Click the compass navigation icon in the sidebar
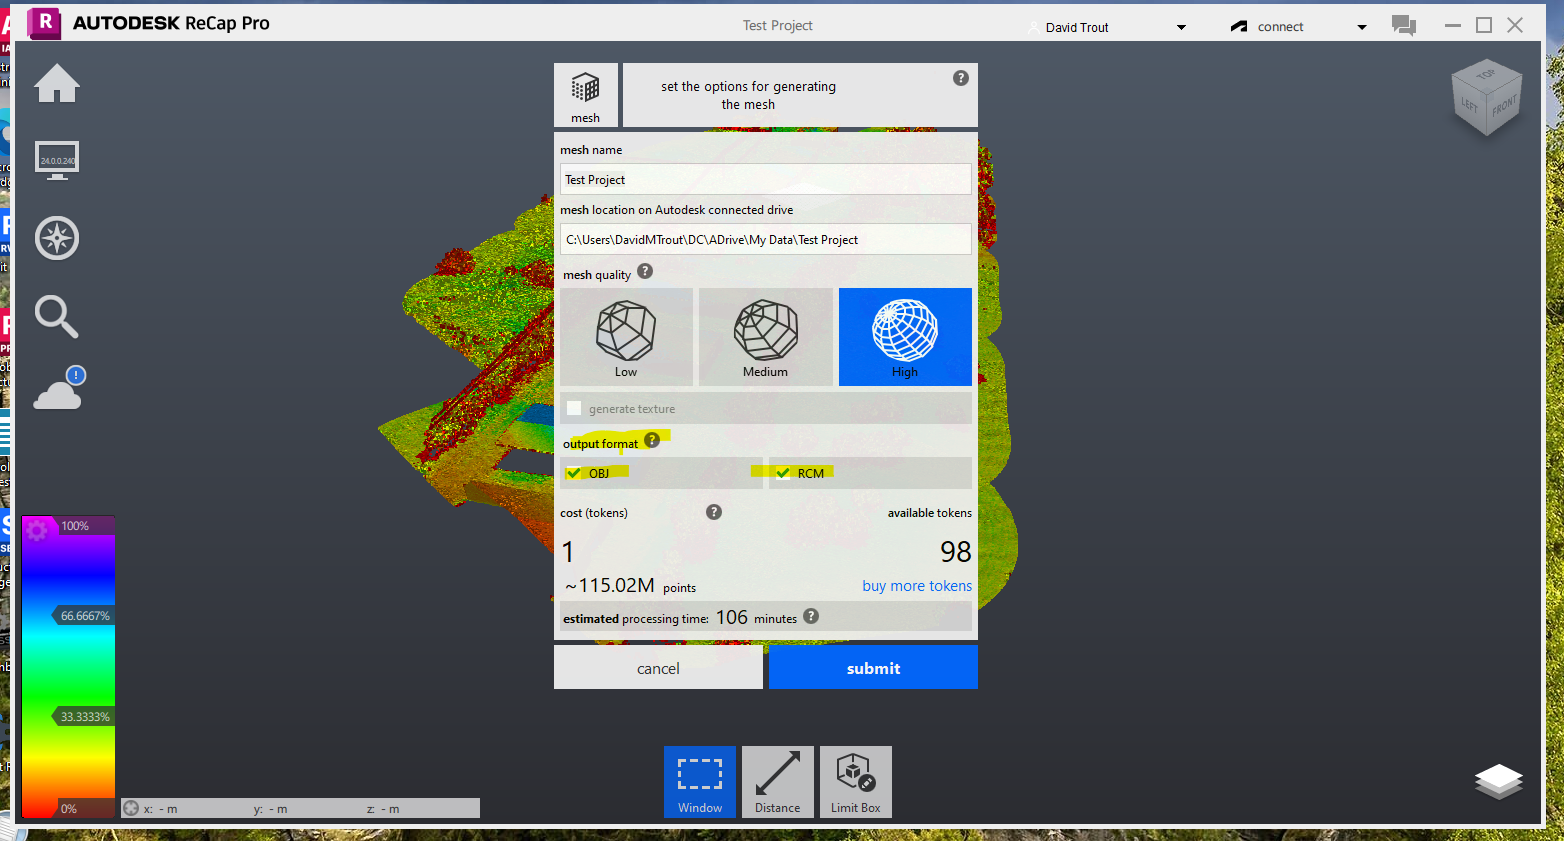Screen dimensions: 1564x841 coord(56,238)
